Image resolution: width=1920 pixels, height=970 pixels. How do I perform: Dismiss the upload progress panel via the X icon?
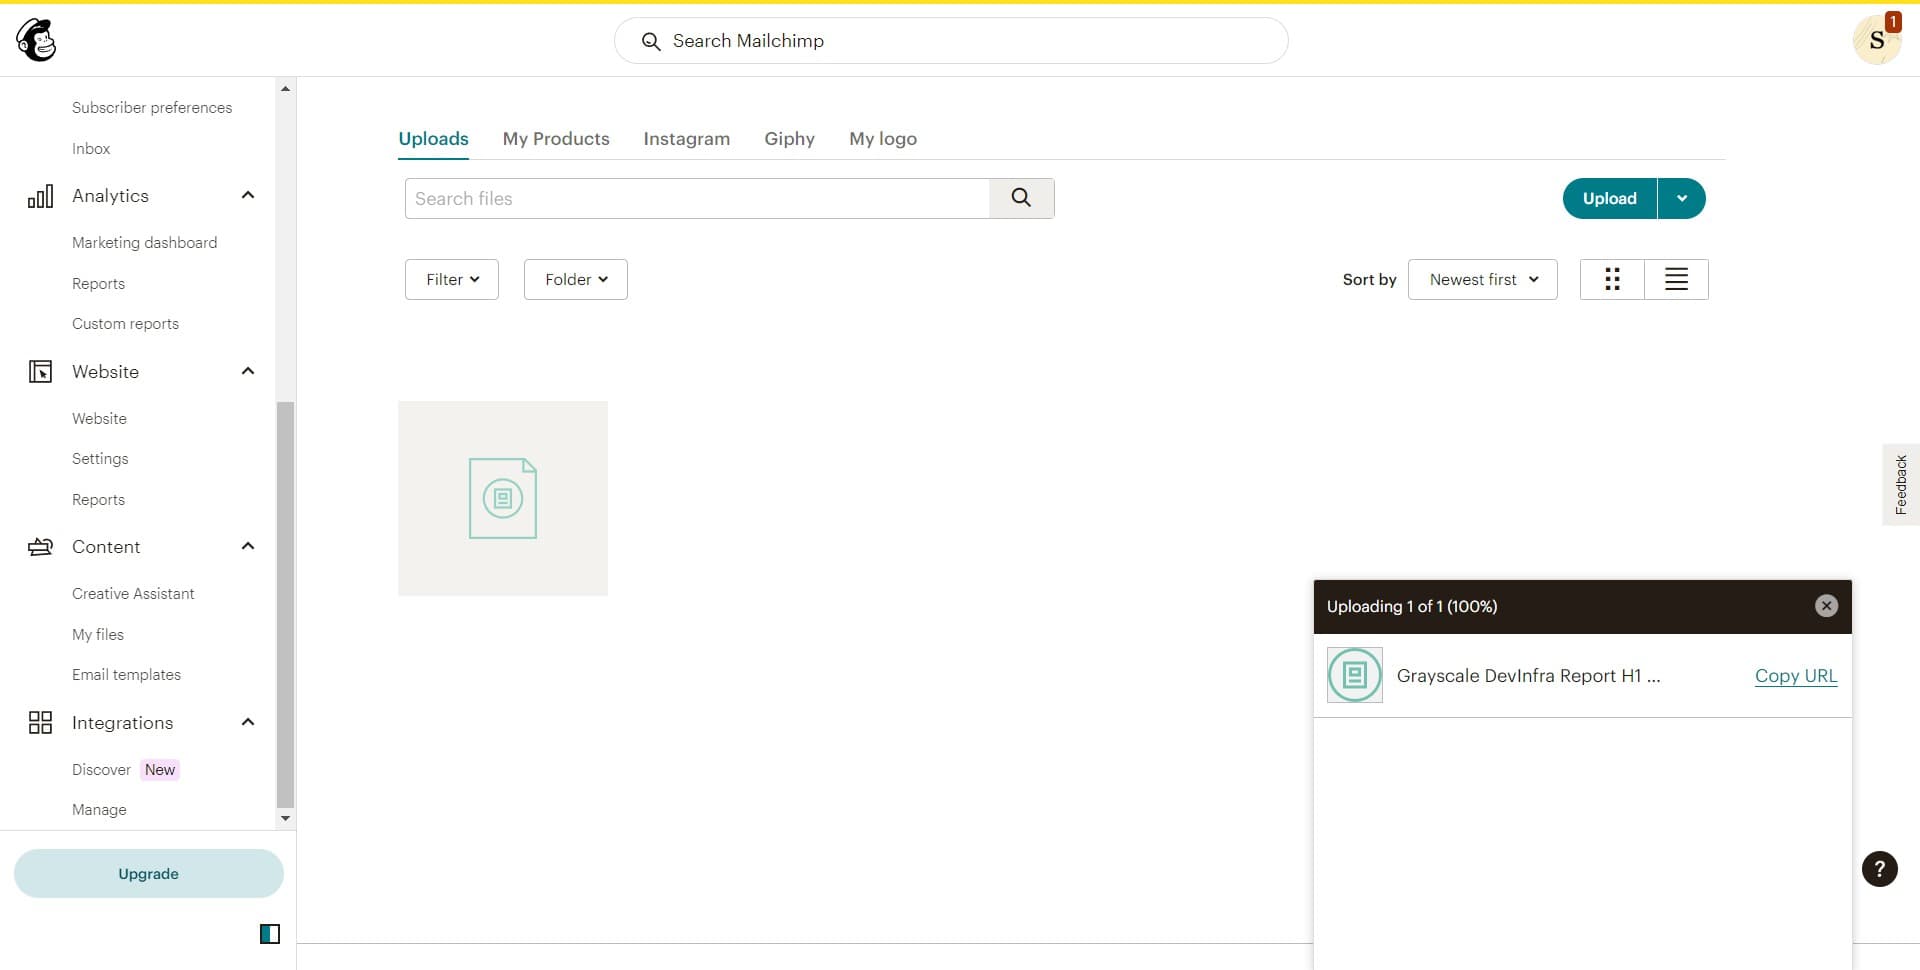pos(1827,606)
